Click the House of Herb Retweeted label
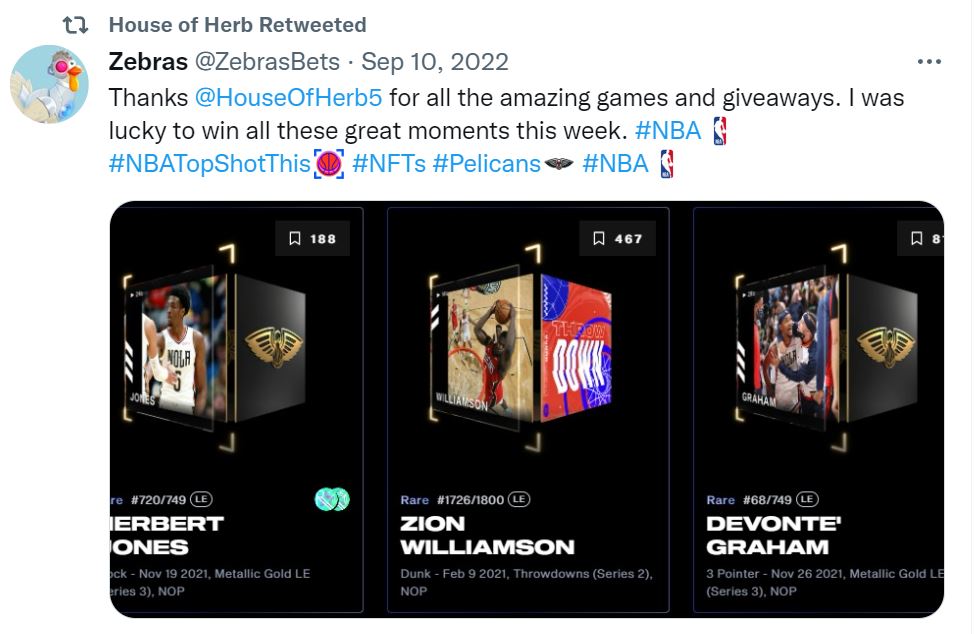The image size is (979, 634). pos(237,24)
